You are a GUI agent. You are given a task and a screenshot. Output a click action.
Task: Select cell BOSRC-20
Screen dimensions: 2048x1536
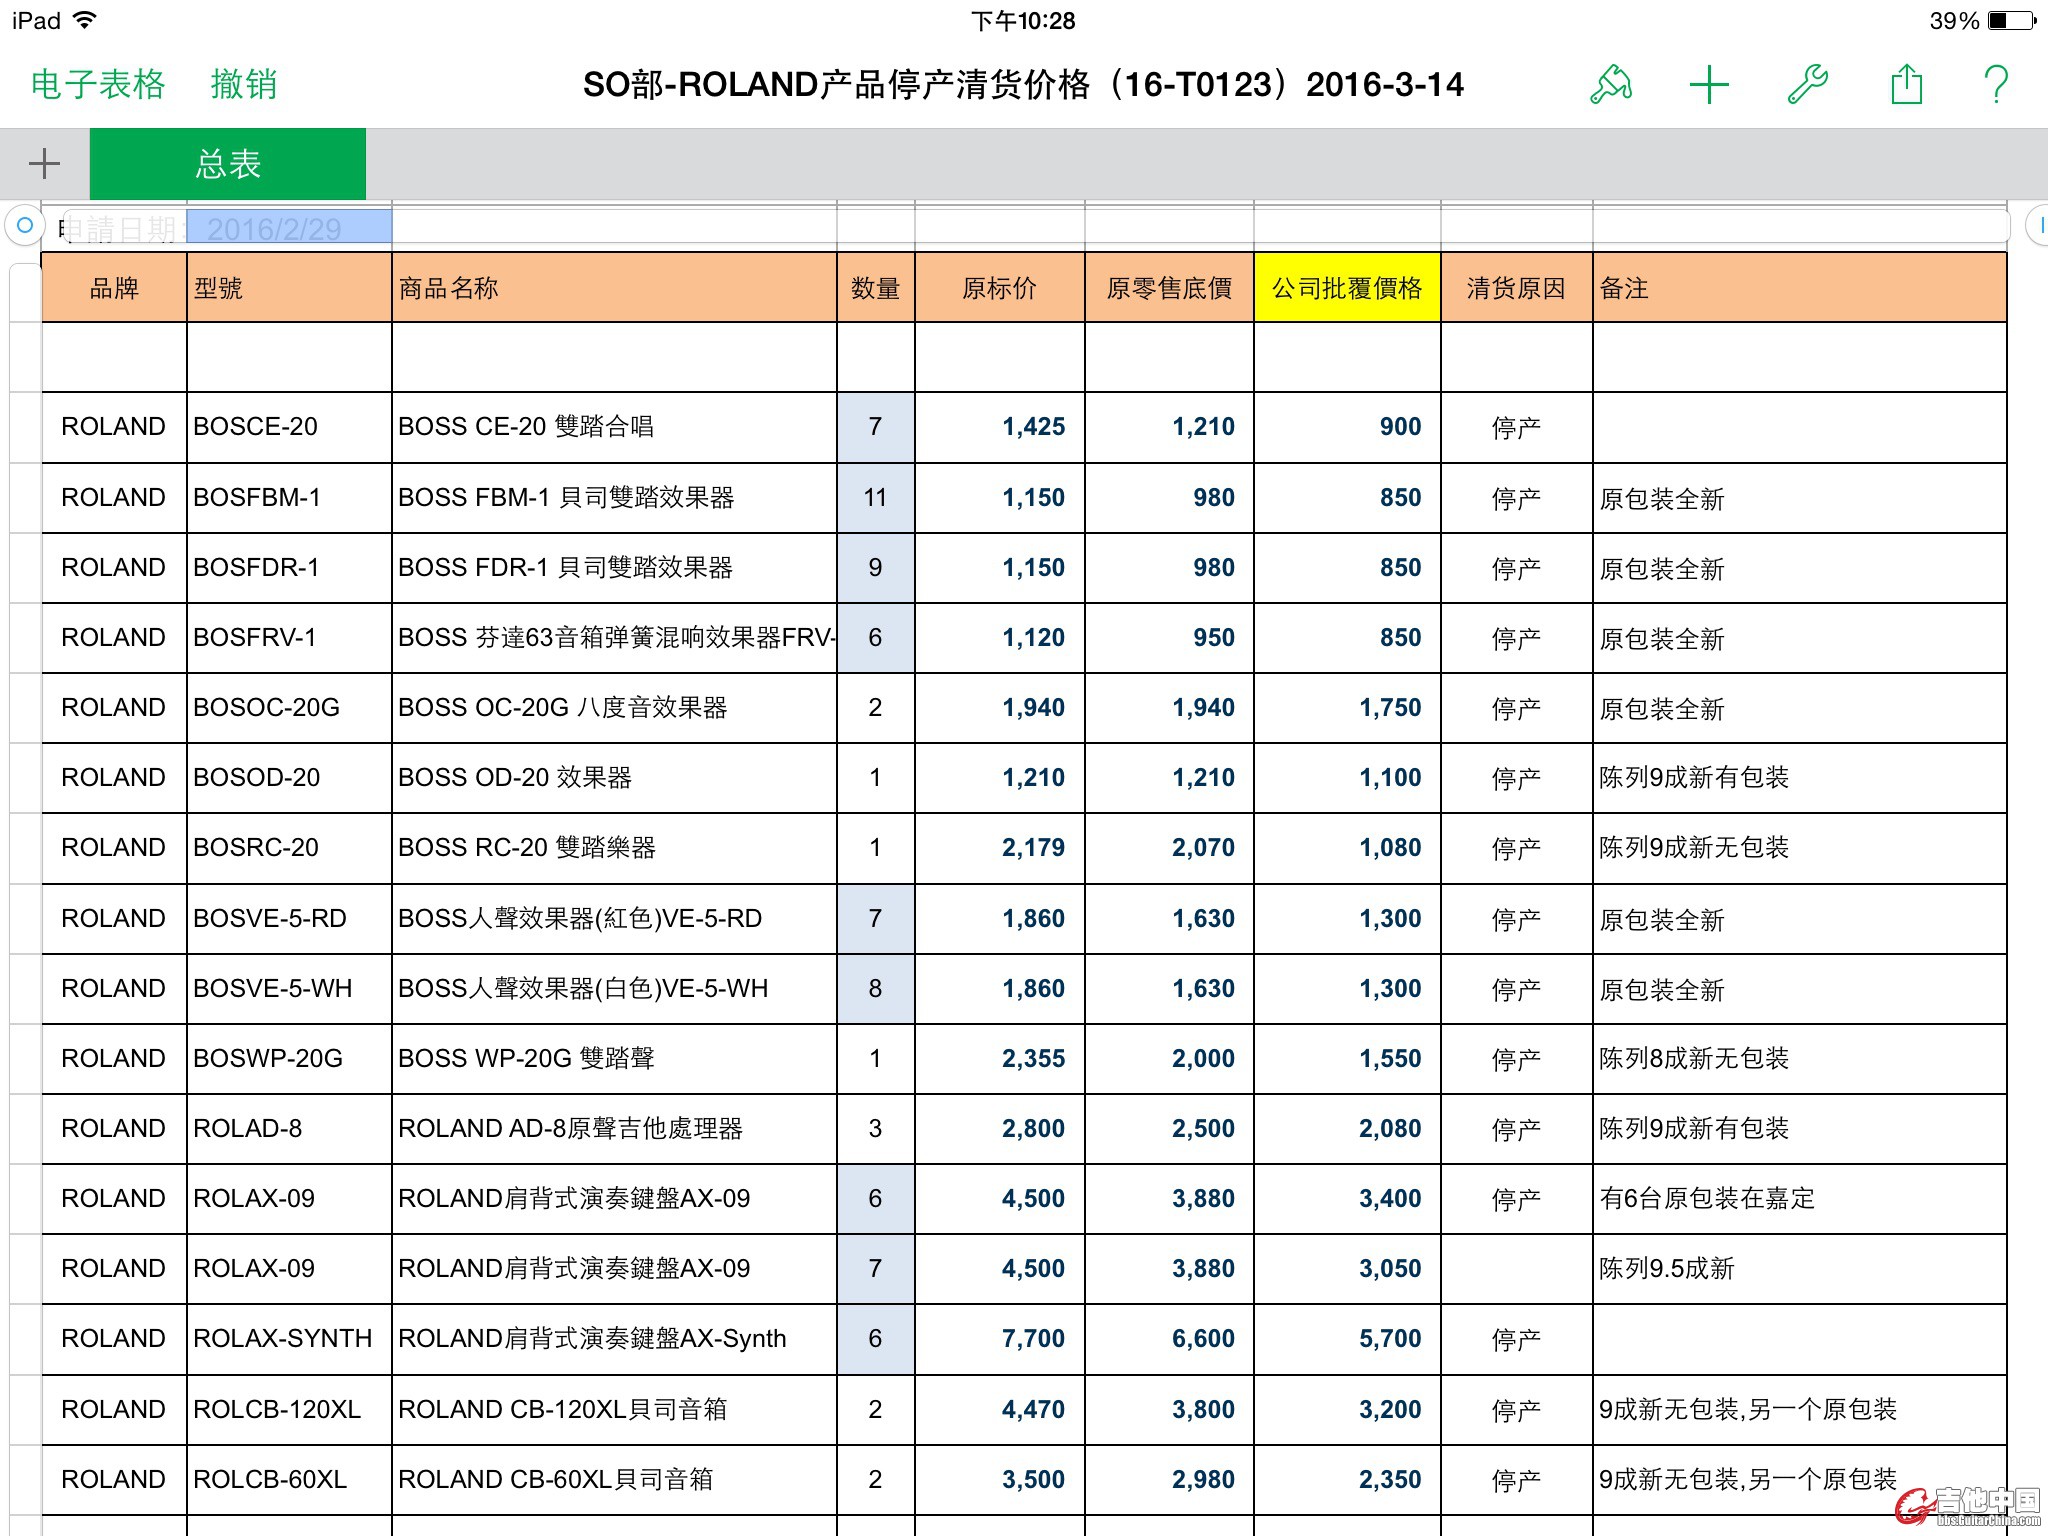(289, 847)
